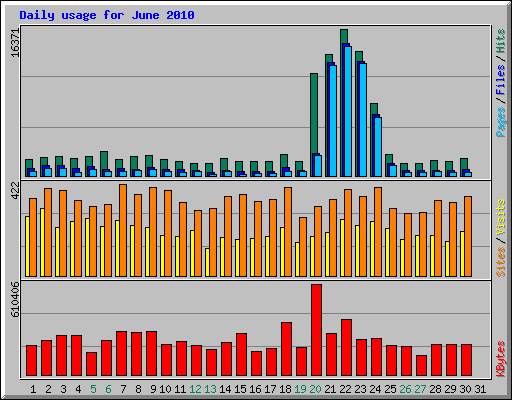This screenshot has width=512, height=400.
Task: Click the day 1 axis label
Action: (x=33, y=389)
